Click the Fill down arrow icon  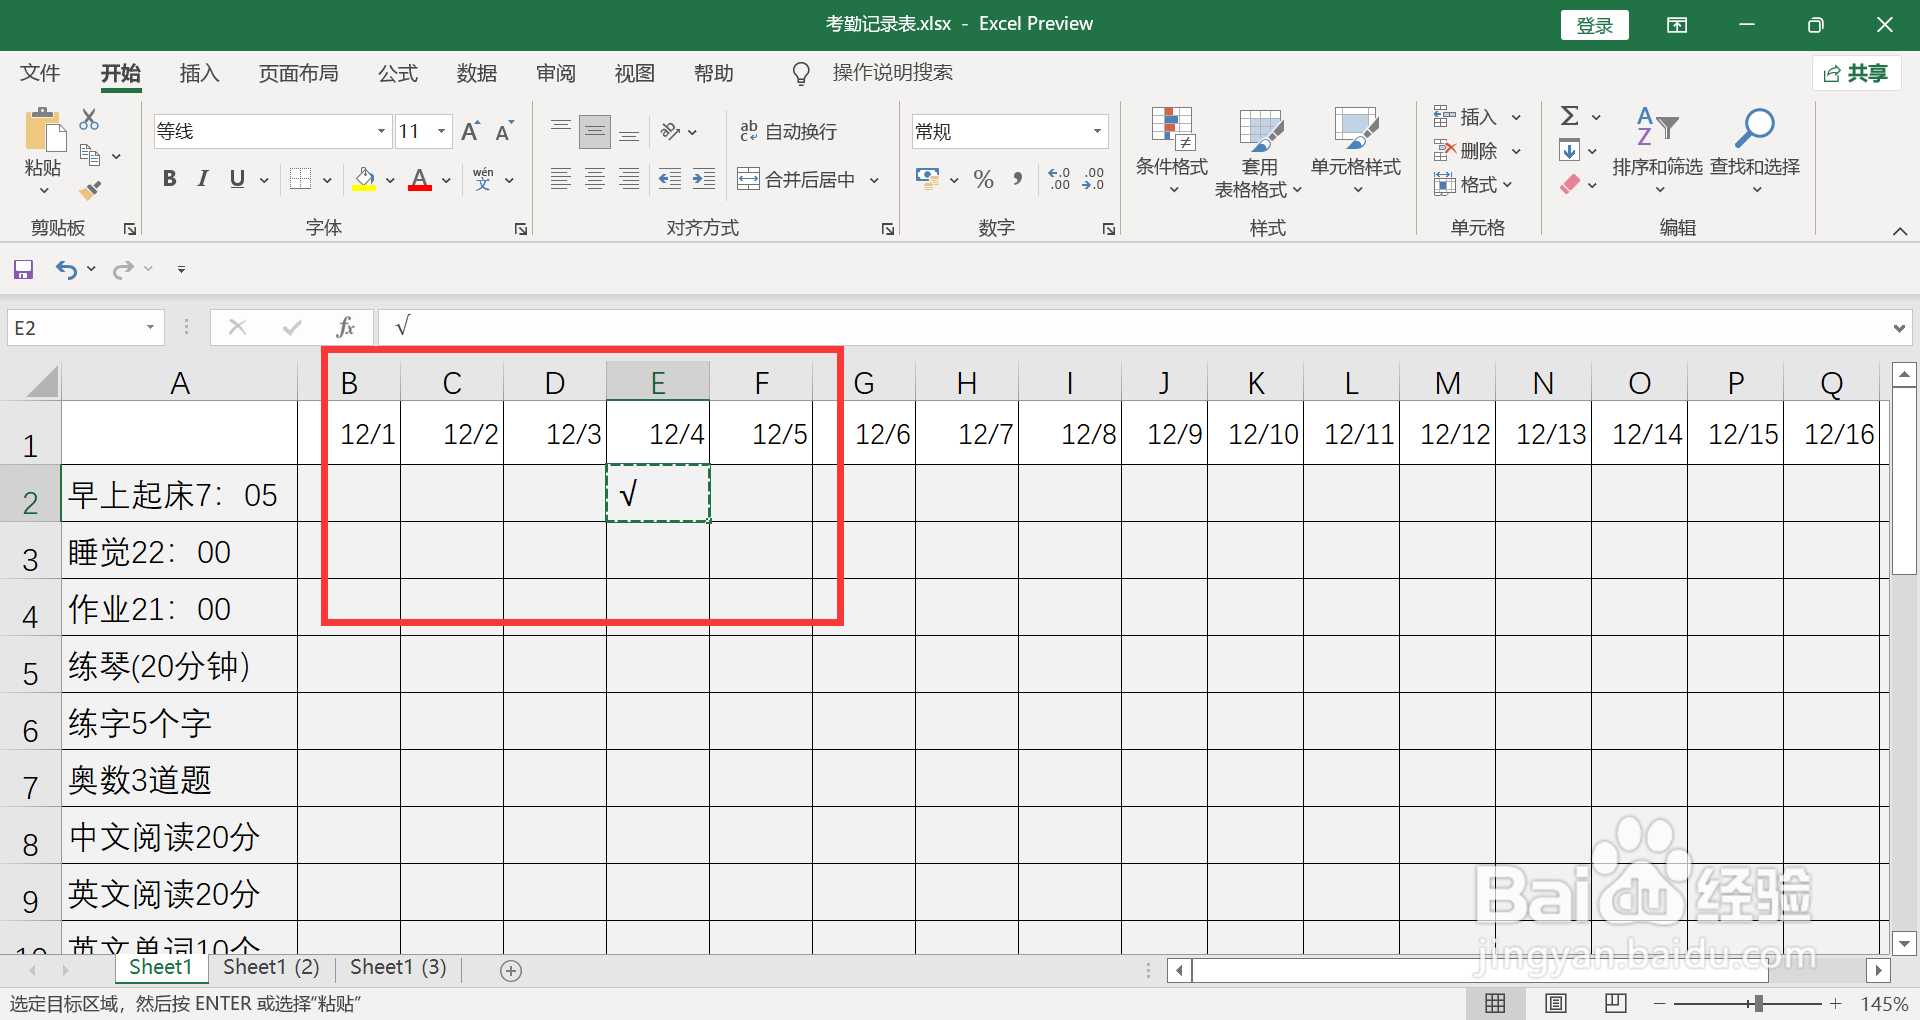pyautogui.click(x=1569, y=151)
